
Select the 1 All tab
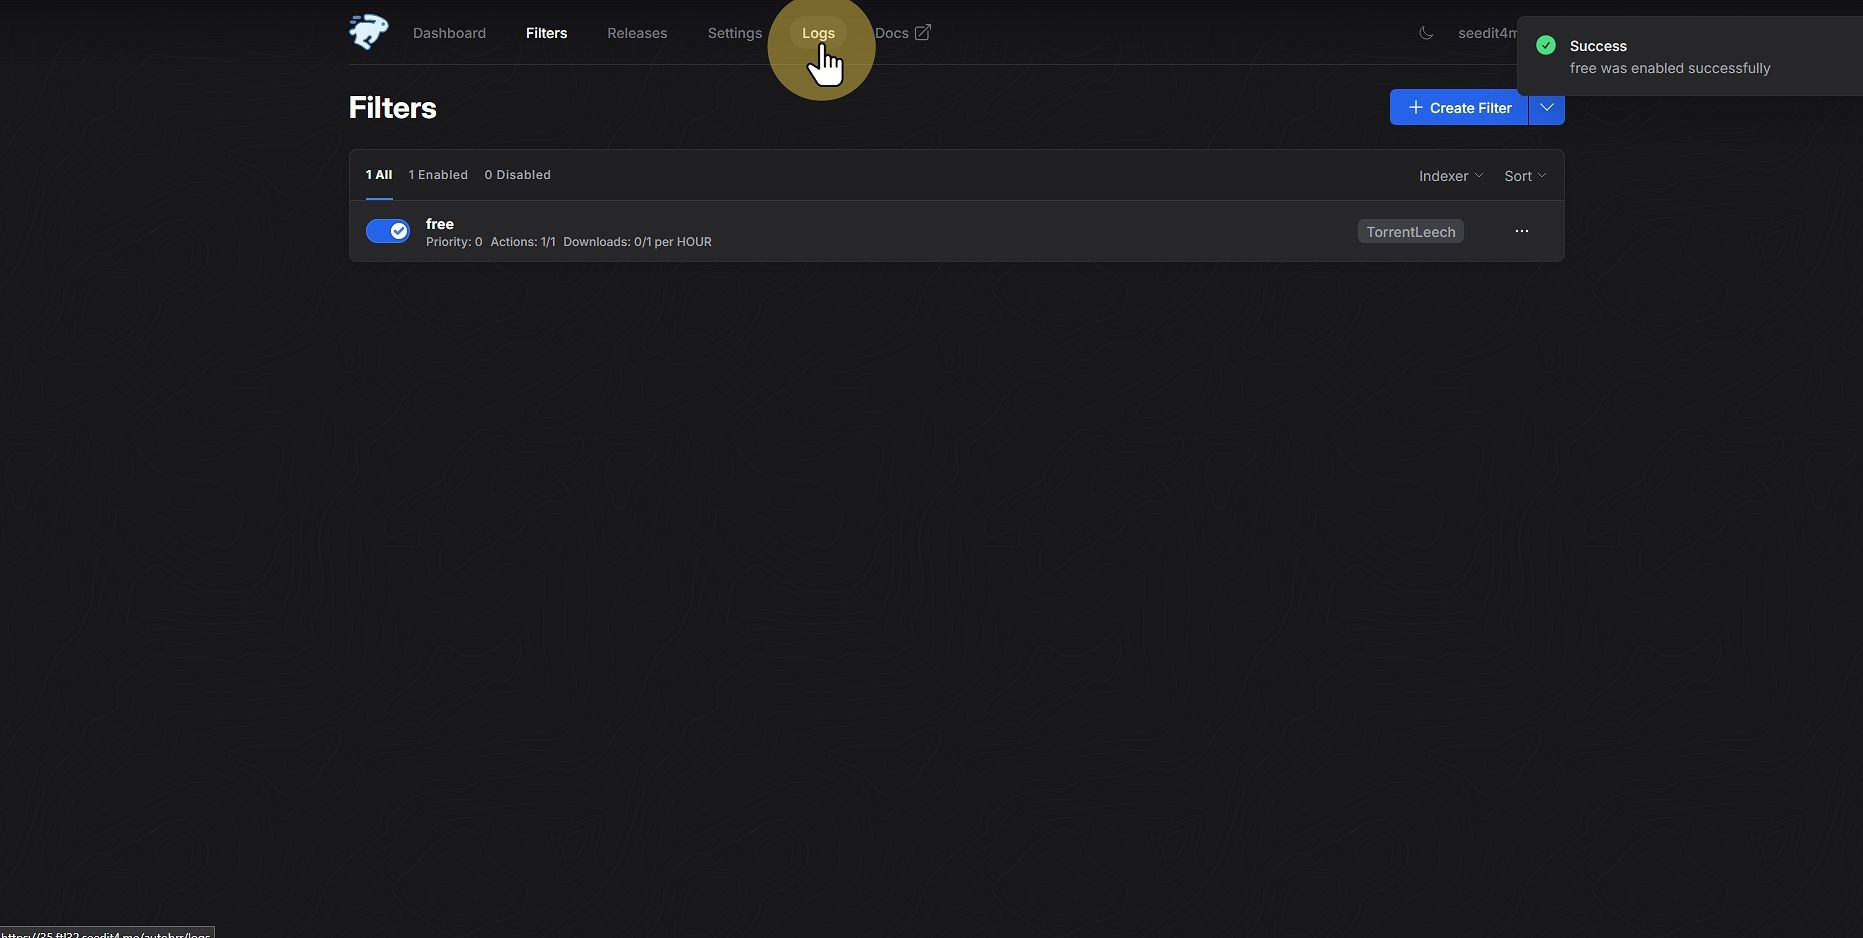tap(379, 175)
